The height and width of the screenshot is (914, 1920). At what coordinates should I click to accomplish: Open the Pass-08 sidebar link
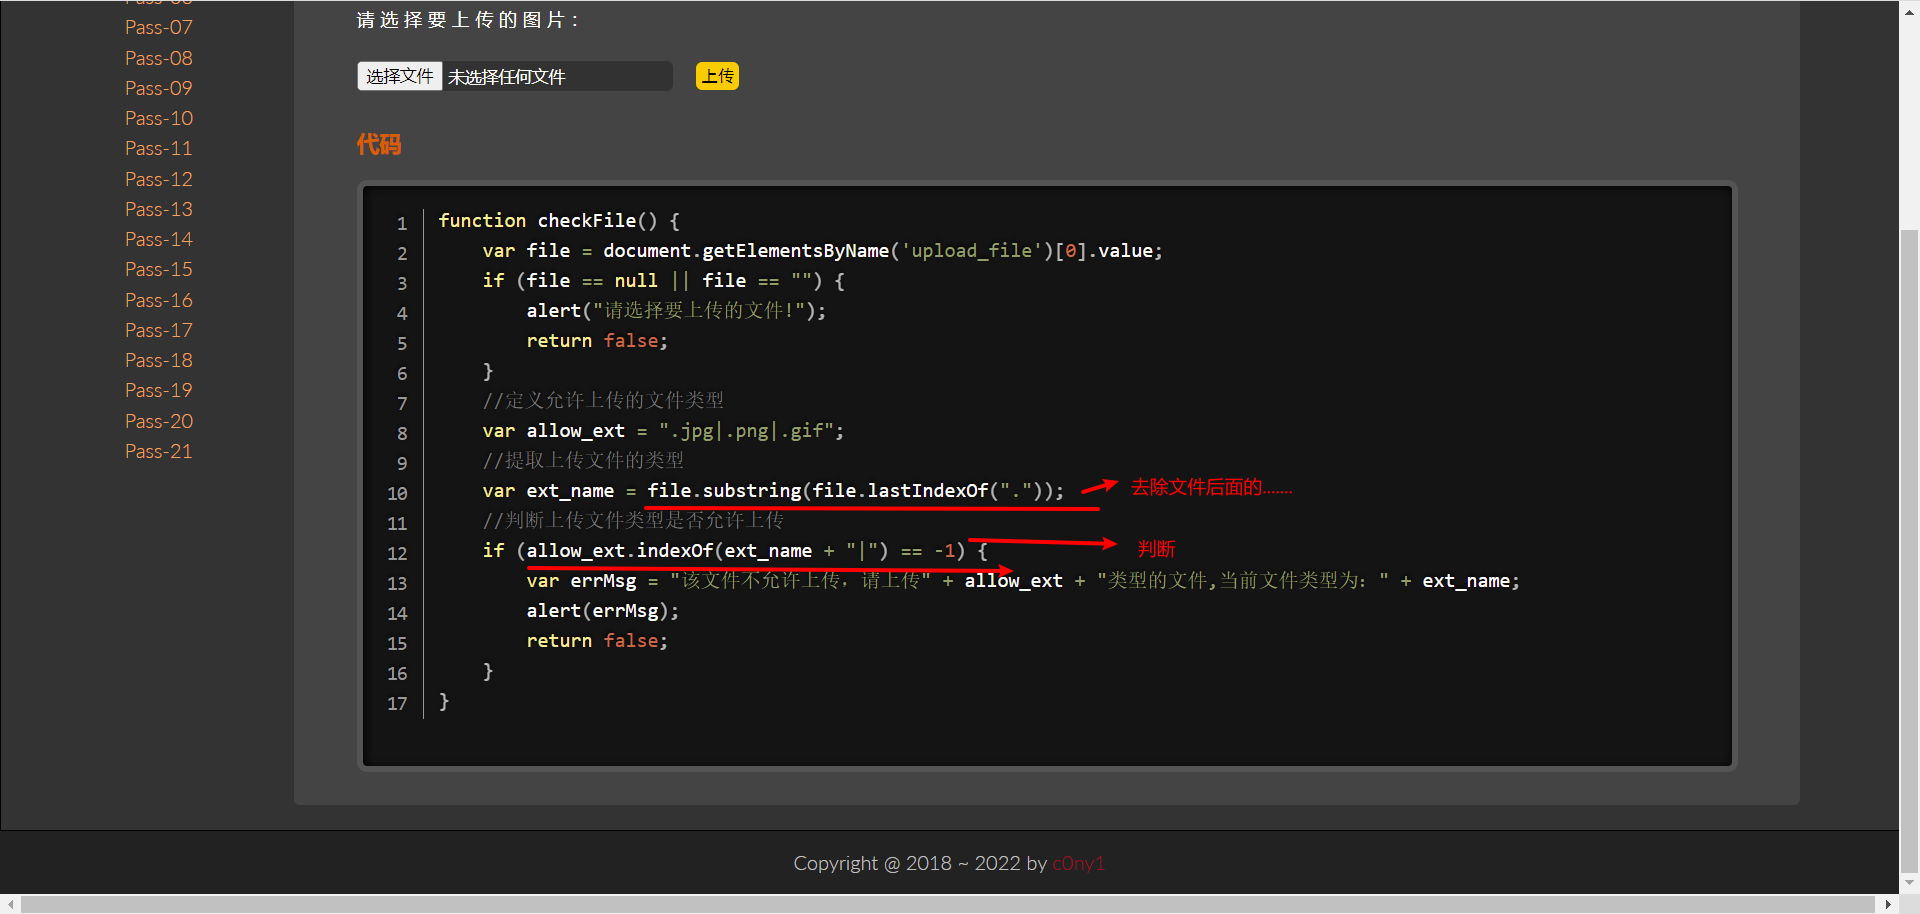coord(158,58)
